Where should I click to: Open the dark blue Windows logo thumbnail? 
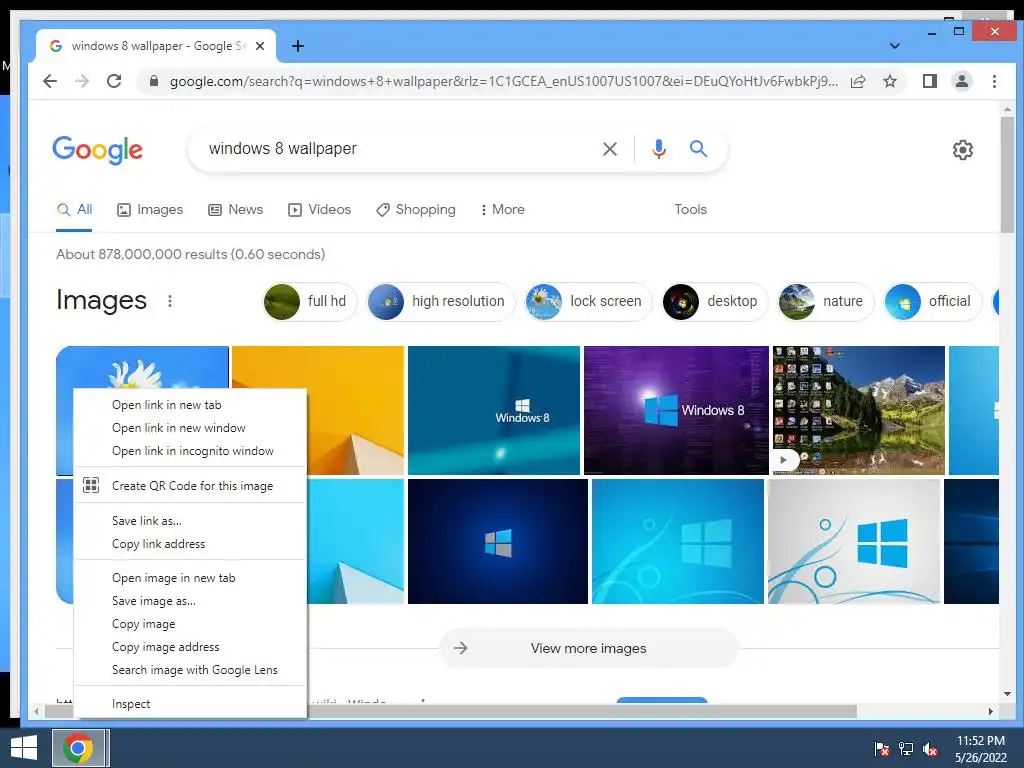[x=498, y=541]
